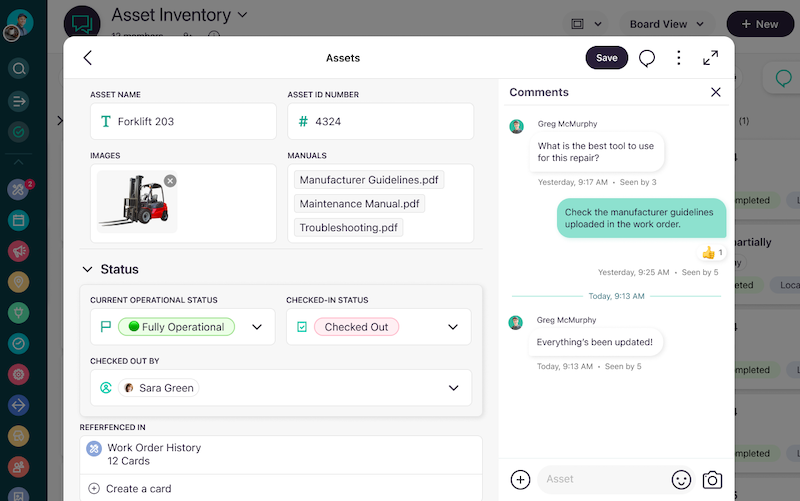Image resolution: width=800 pixels, height=501 pixels.
Task: Open the three-dot more options menu
Action: [679, 58]
